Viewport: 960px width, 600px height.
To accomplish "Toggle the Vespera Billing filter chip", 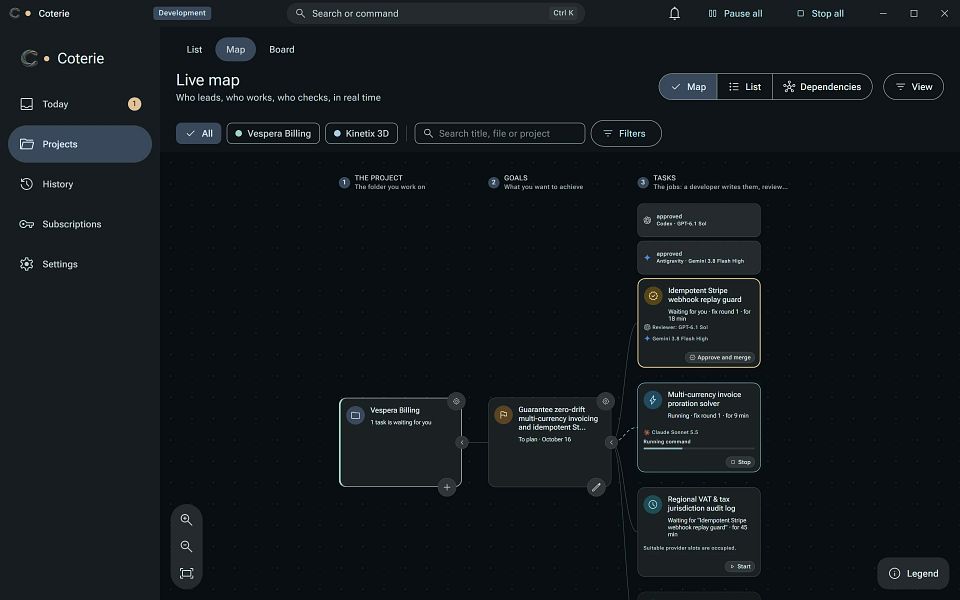I will click(x=273, y=133).
